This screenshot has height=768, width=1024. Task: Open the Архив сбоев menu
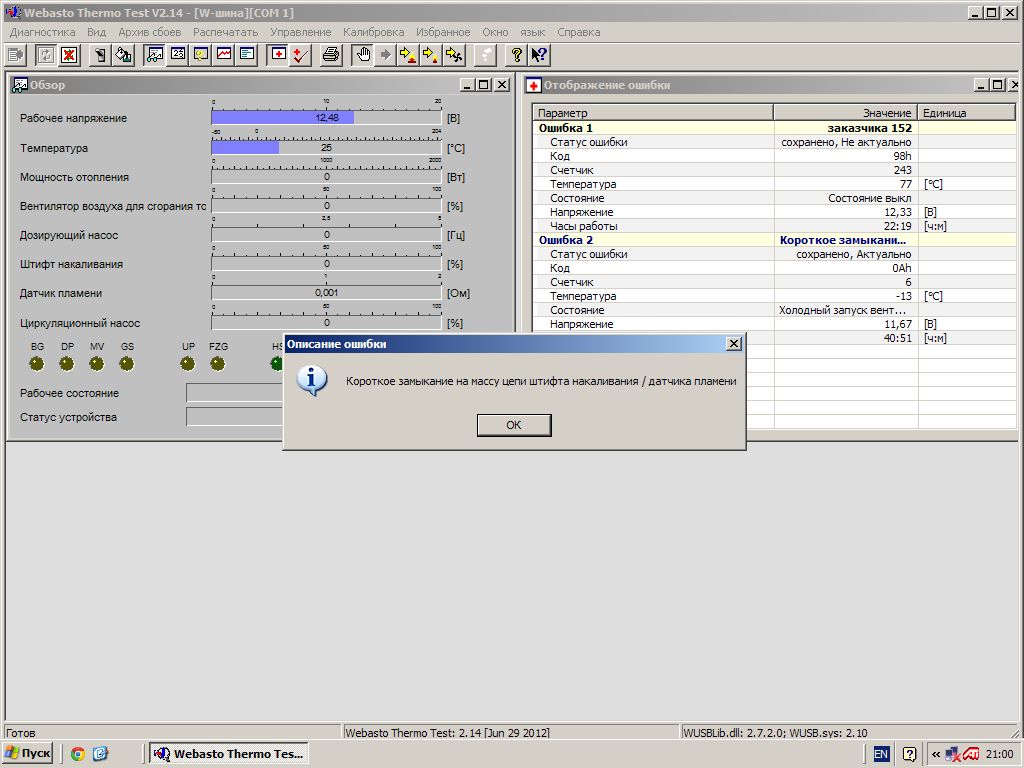pos(150,32)
